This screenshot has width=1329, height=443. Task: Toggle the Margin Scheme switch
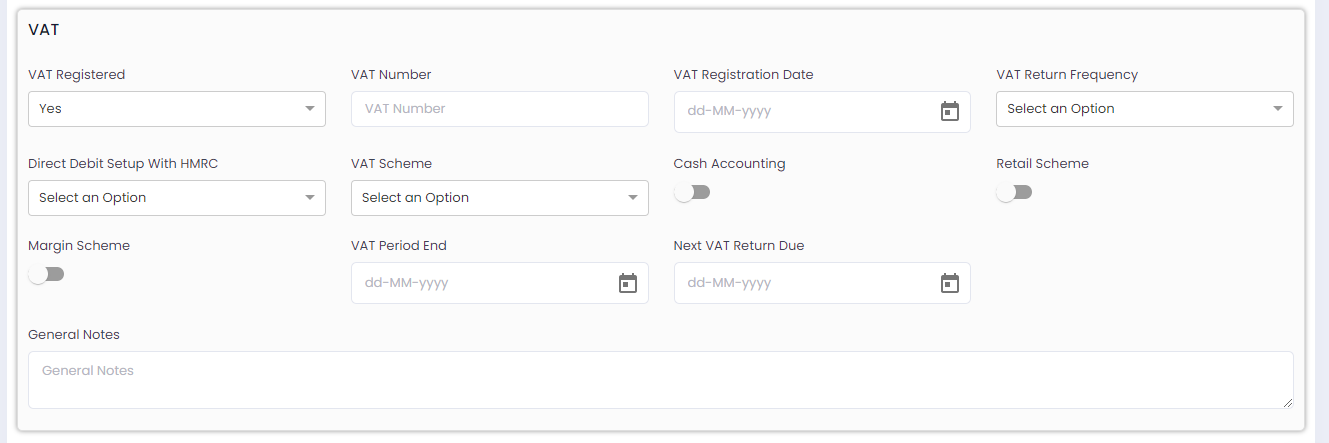46,274
